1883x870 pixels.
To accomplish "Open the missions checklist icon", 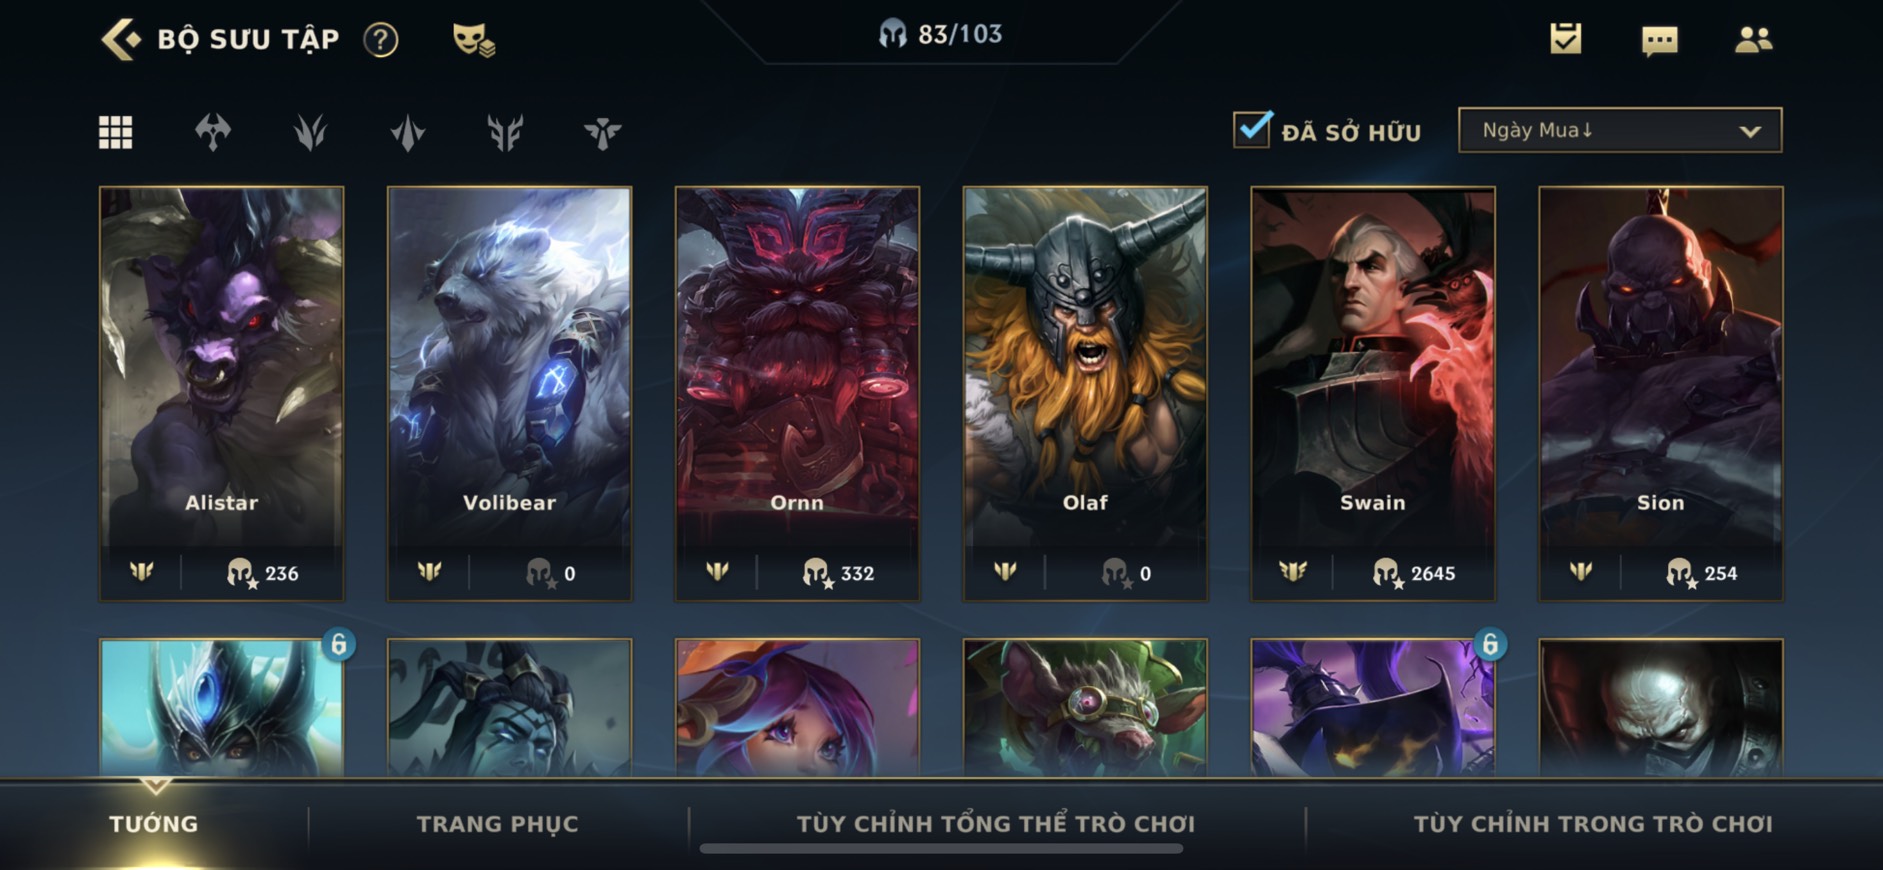I will [x=1566, y=39].
